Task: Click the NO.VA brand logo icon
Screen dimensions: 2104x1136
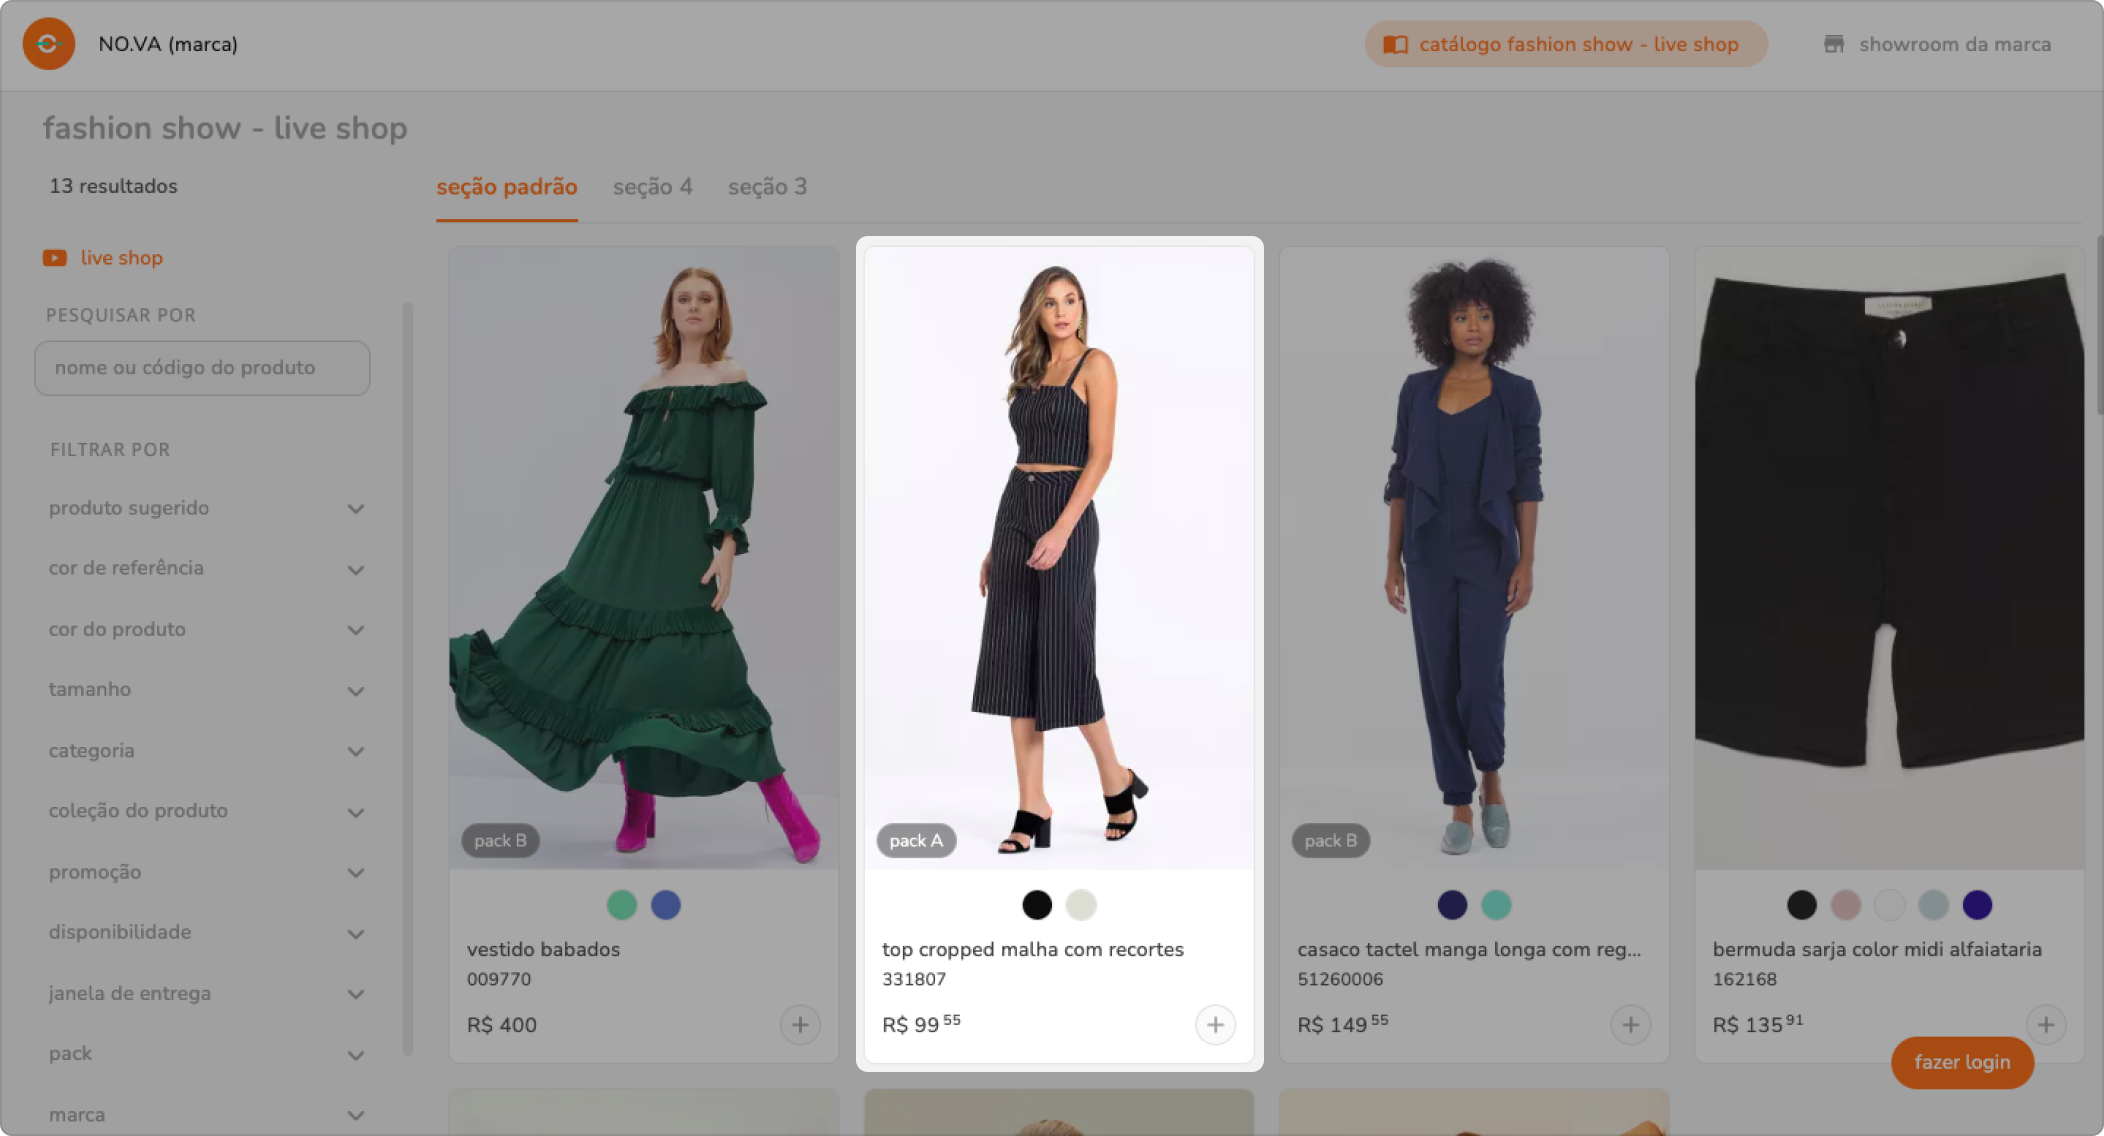Action: click(48, 44)
